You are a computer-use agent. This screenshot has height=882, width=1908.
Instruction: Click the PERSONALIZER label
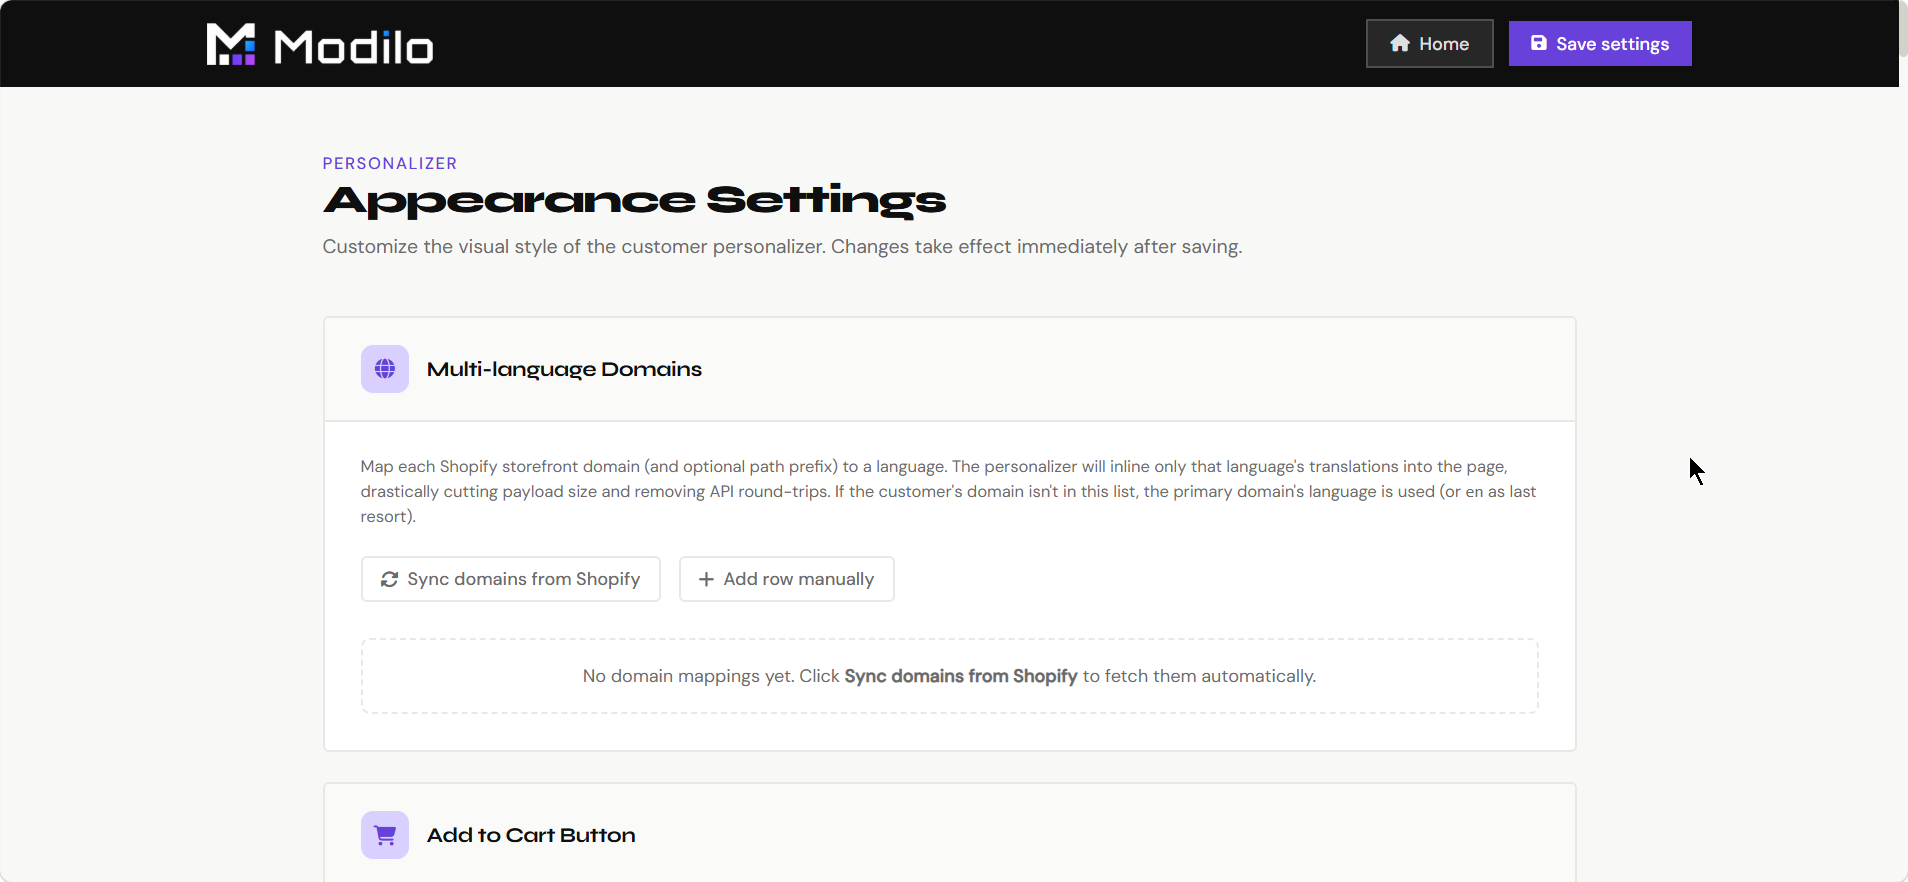390,163
